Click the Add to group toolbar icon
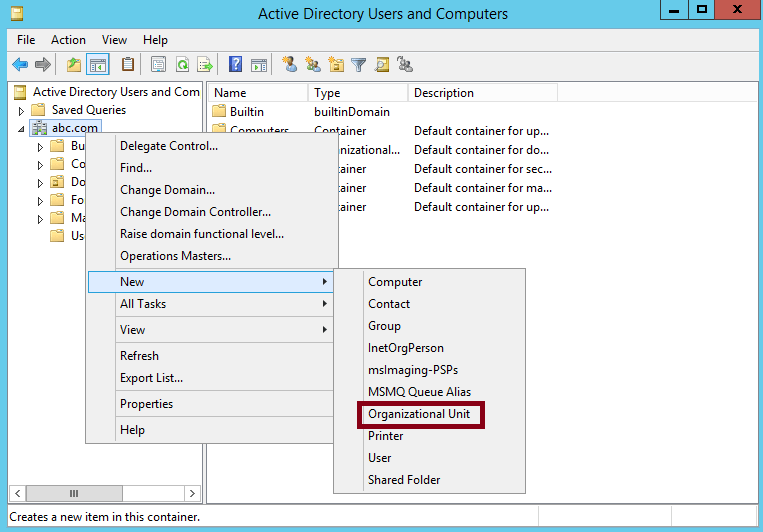The height and width of the screenshot is (532, 763). [x=405, y=64]
